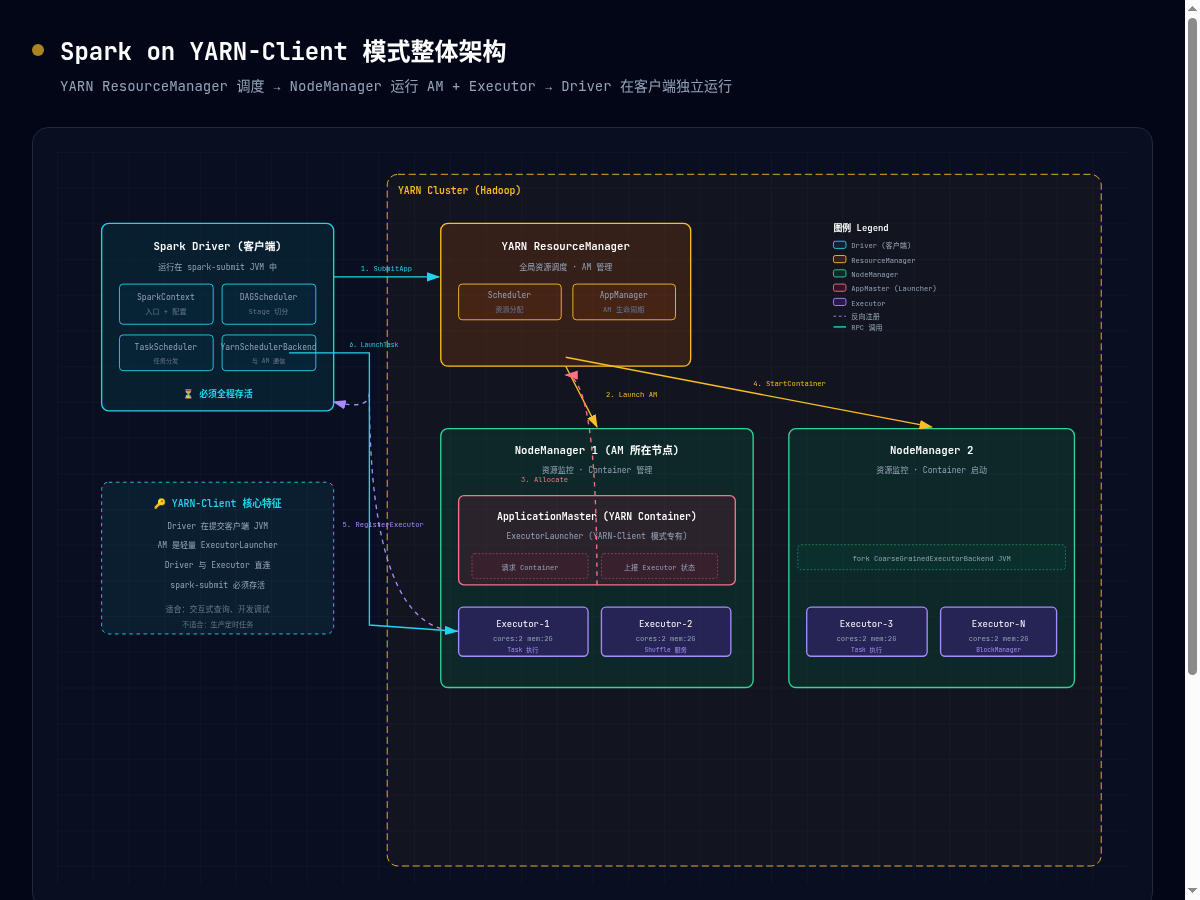
Task: Select the Scheduler box in ResourceManager
Action: [x=510, y=302]
